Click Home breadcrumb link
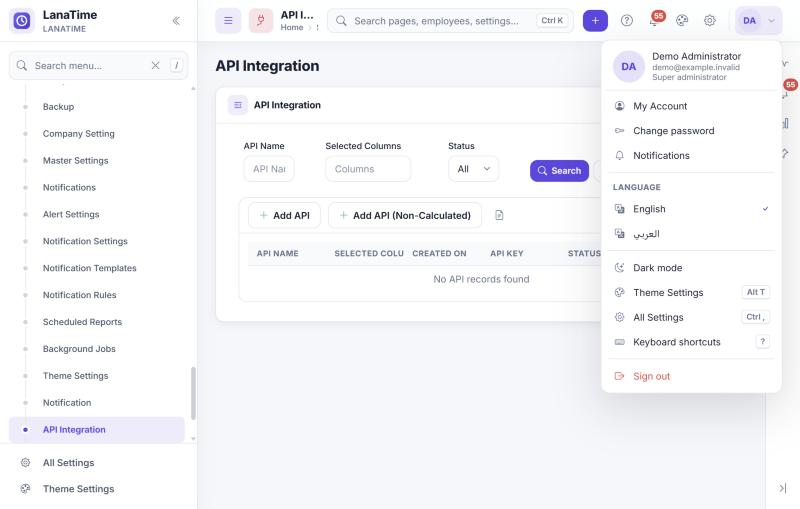The image size is (800, 509). tap(292, 28)
